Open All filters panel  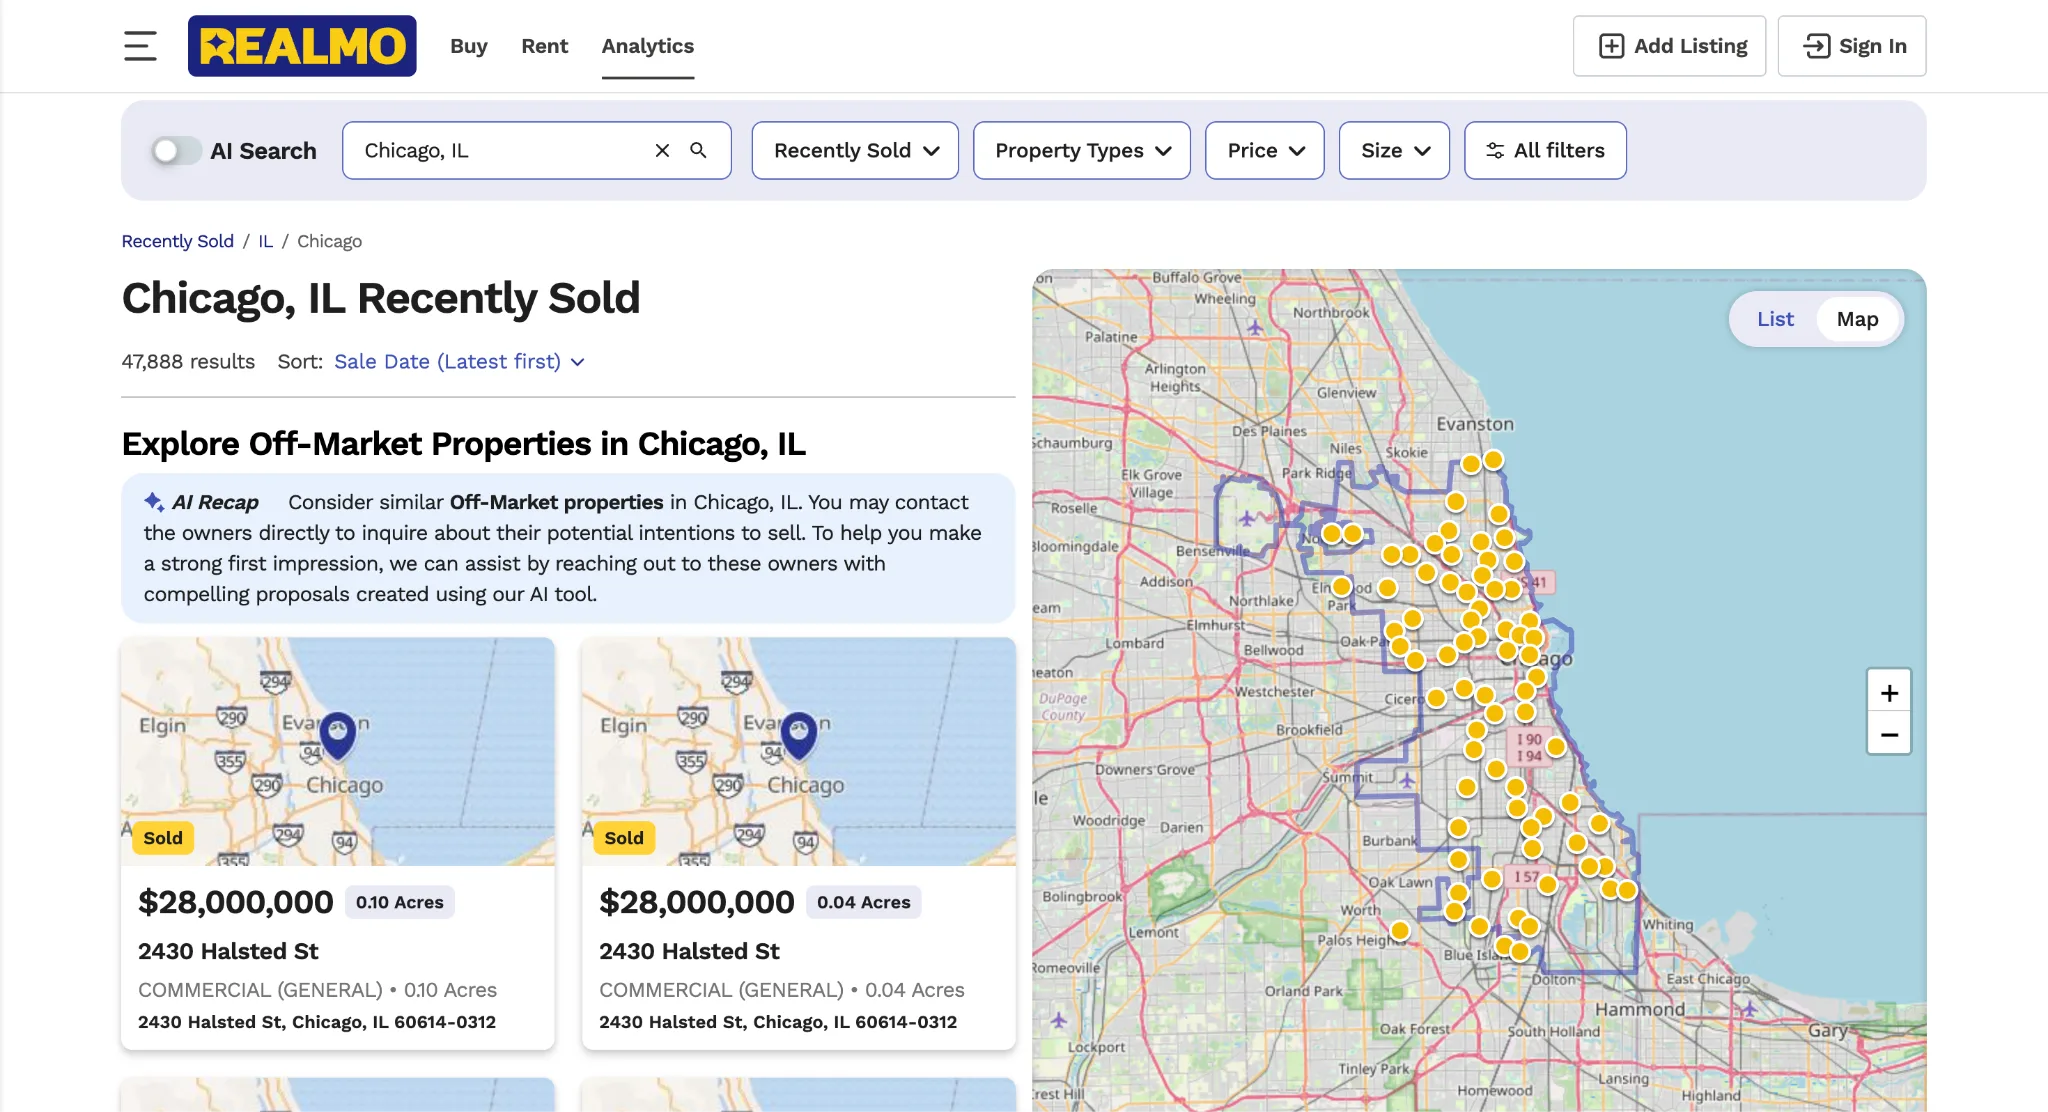1545,151
